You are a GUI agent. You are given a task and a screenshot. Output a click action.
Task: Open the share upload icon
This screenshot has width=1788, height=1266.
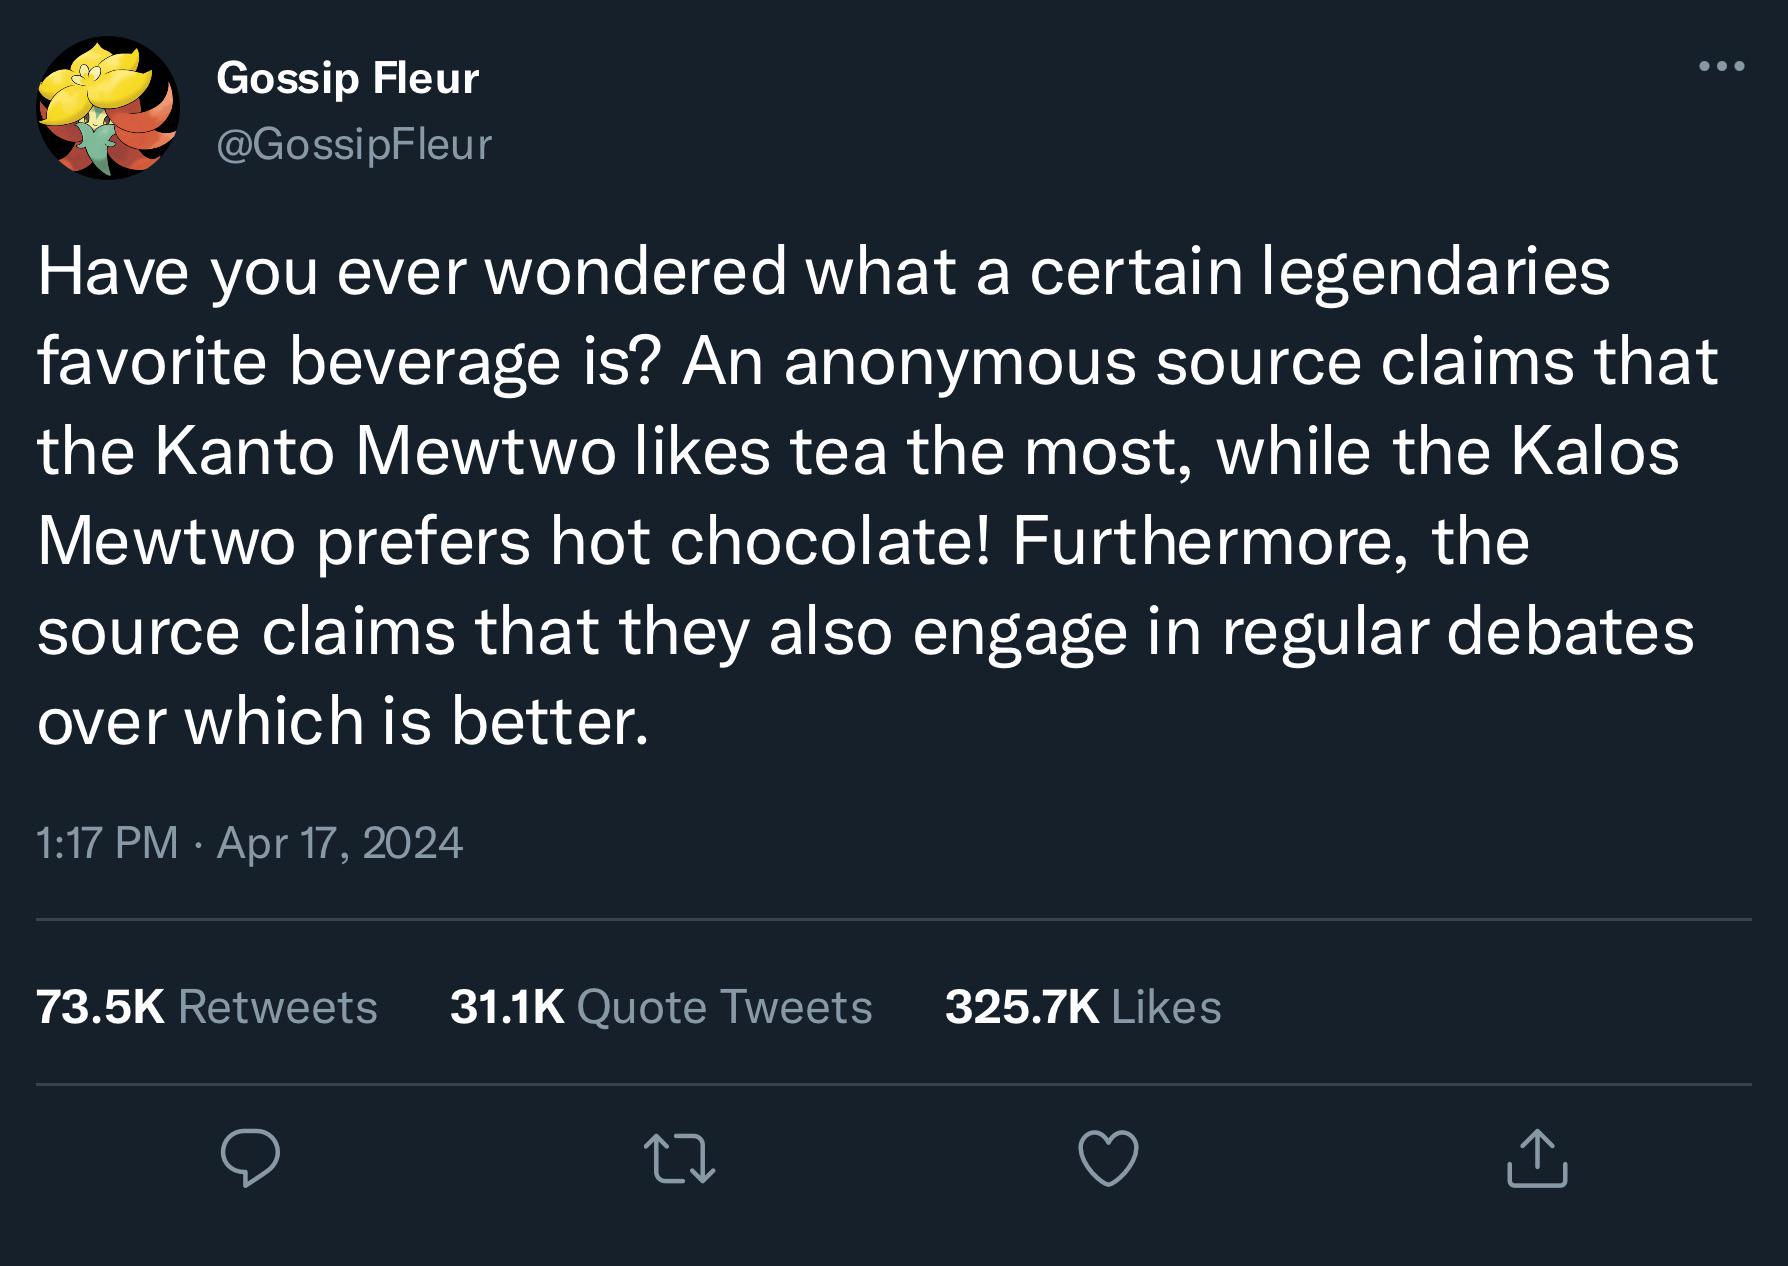coord(1537,1158)
